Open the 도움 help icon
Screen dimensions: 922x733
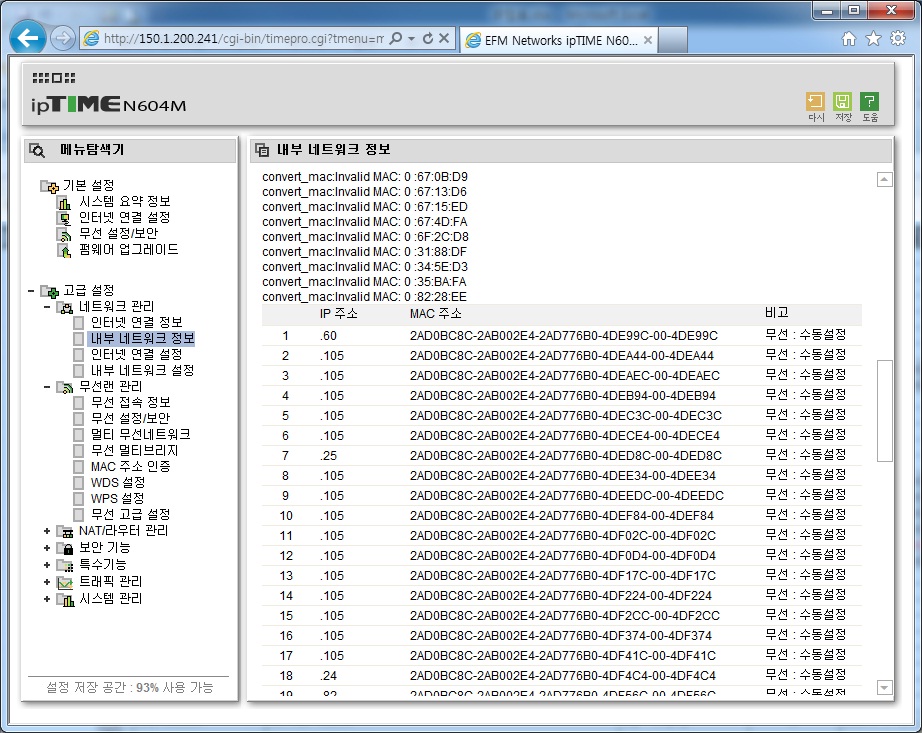[x=870, y=102]
